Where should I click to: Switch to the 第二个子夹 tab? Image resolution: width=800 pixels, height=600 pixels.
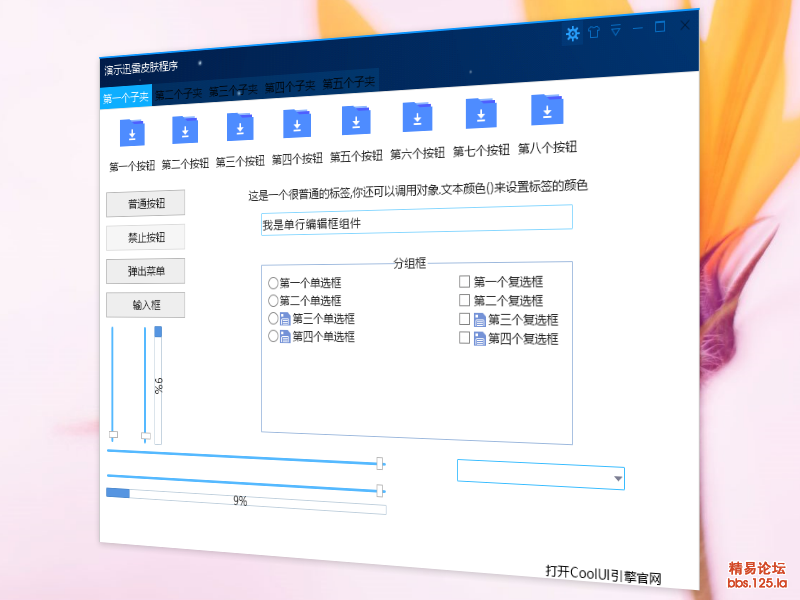pyautogui.click(x=179, y=93)
